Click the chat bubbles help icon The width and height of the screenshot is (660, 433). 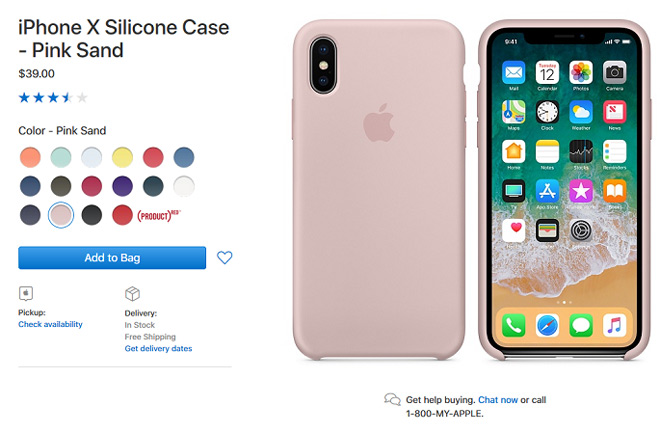click(x=392, y=399)
